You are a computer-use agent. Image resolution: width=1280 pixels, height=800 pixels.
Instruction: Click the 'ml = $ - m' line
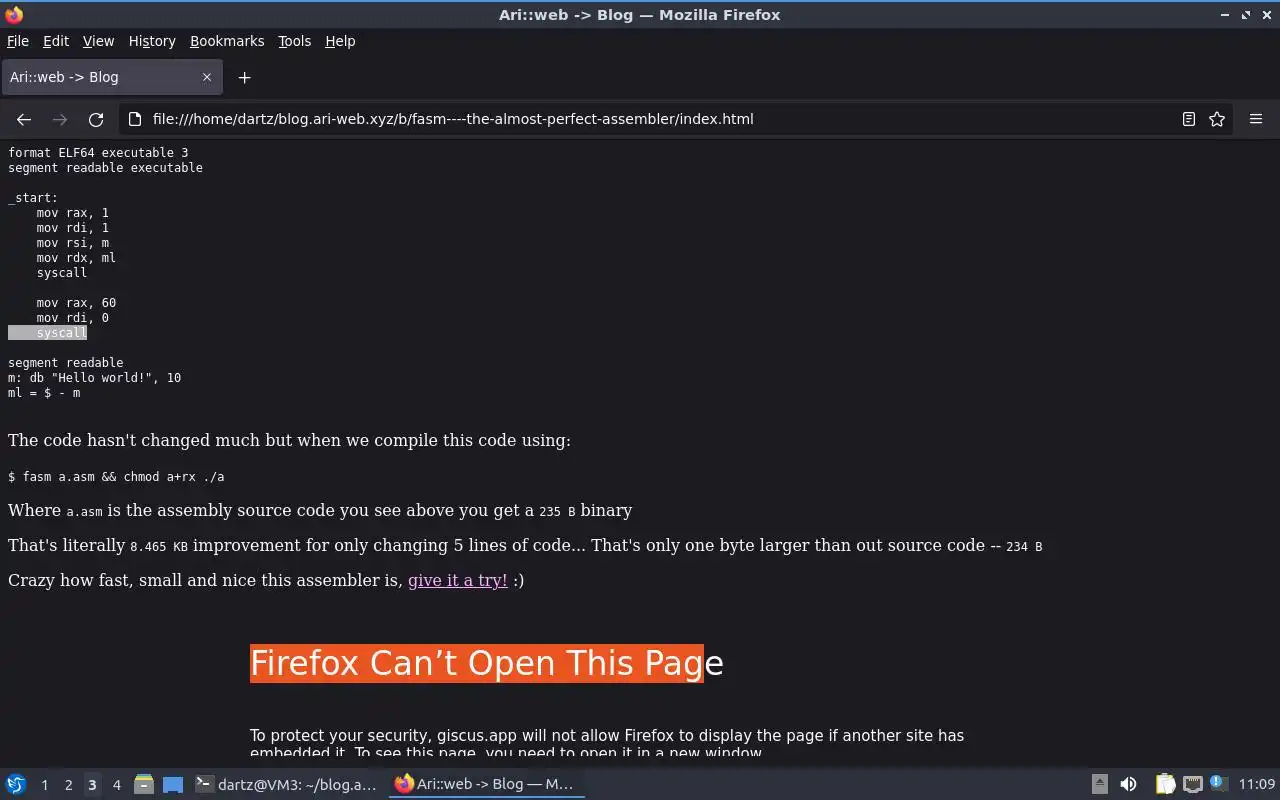click(x=44, y=393)
